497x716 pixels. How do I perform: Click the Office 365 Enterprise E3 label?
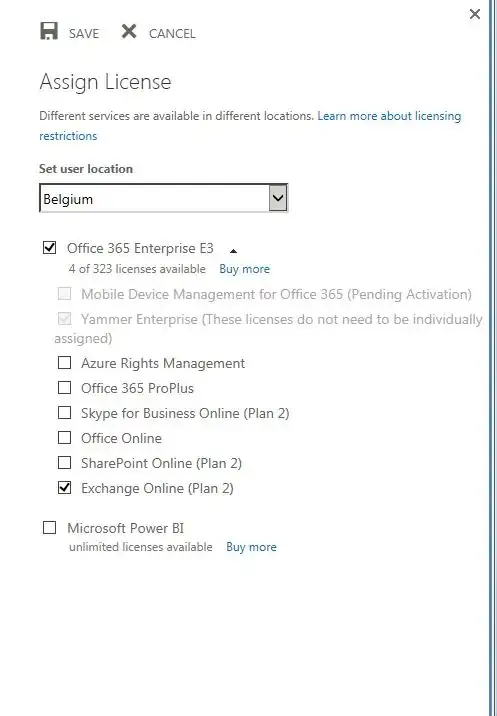pos(140,248)
